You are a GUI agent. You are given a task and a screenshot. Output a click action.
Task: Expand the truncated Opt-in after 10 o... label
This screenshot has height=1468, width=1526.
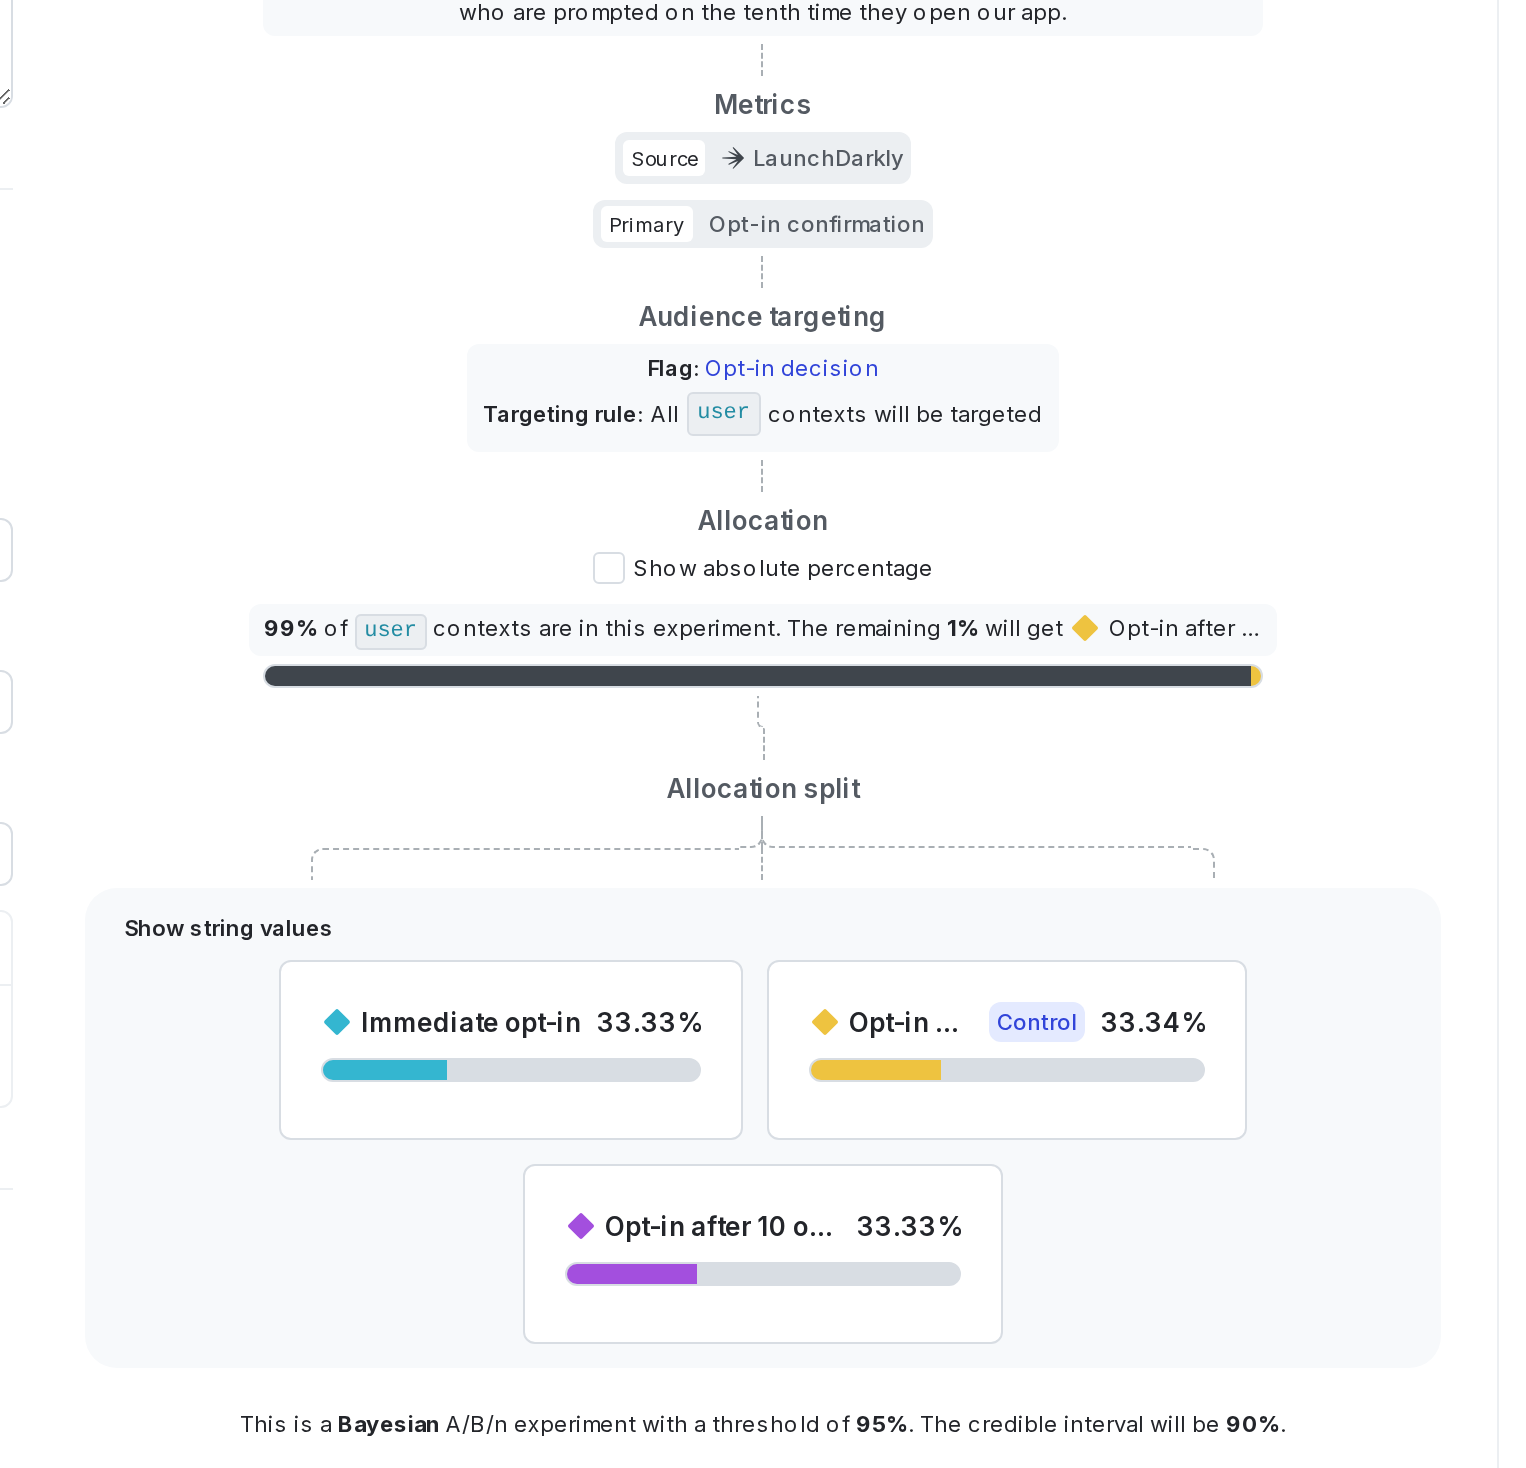pyautogui.click(x=717, y=1226)
